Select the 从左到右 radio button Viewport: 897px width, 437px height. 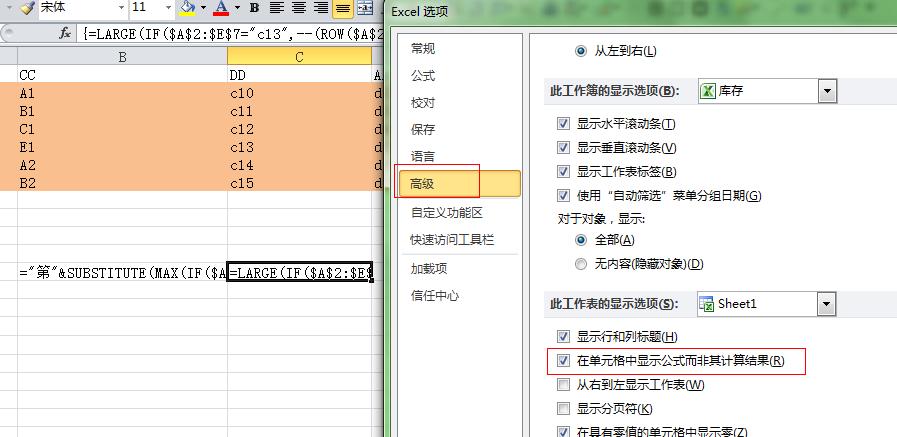[581, 51]
